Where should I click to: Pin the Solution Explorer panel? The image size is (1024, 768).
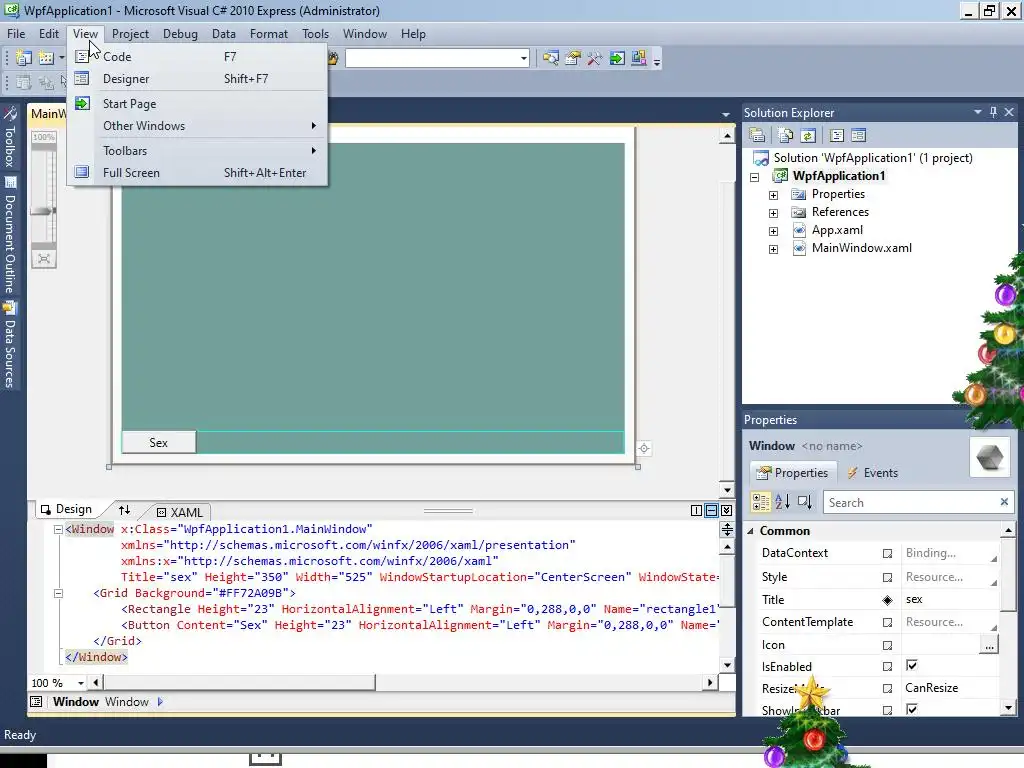(993, 112)
